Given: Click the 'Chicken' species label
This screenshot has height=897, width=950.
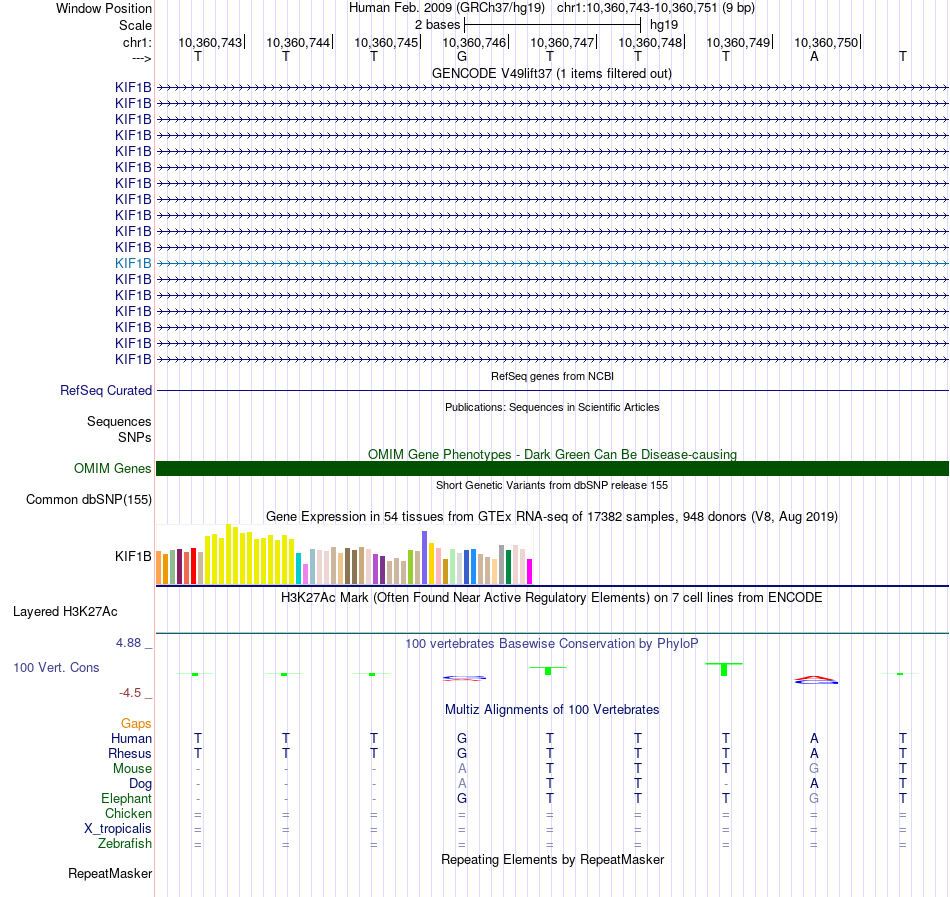Looking at the screenshot, I should [128, 813].
